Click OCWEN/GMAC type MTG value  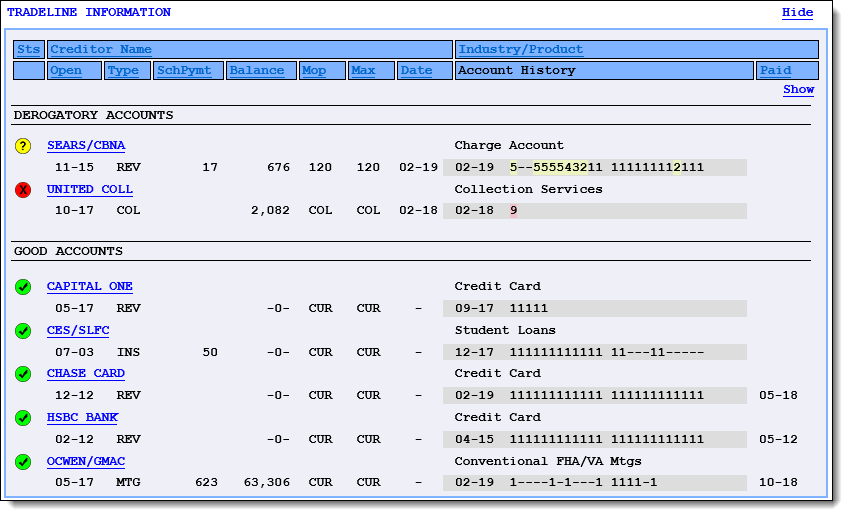coord(128,482)
